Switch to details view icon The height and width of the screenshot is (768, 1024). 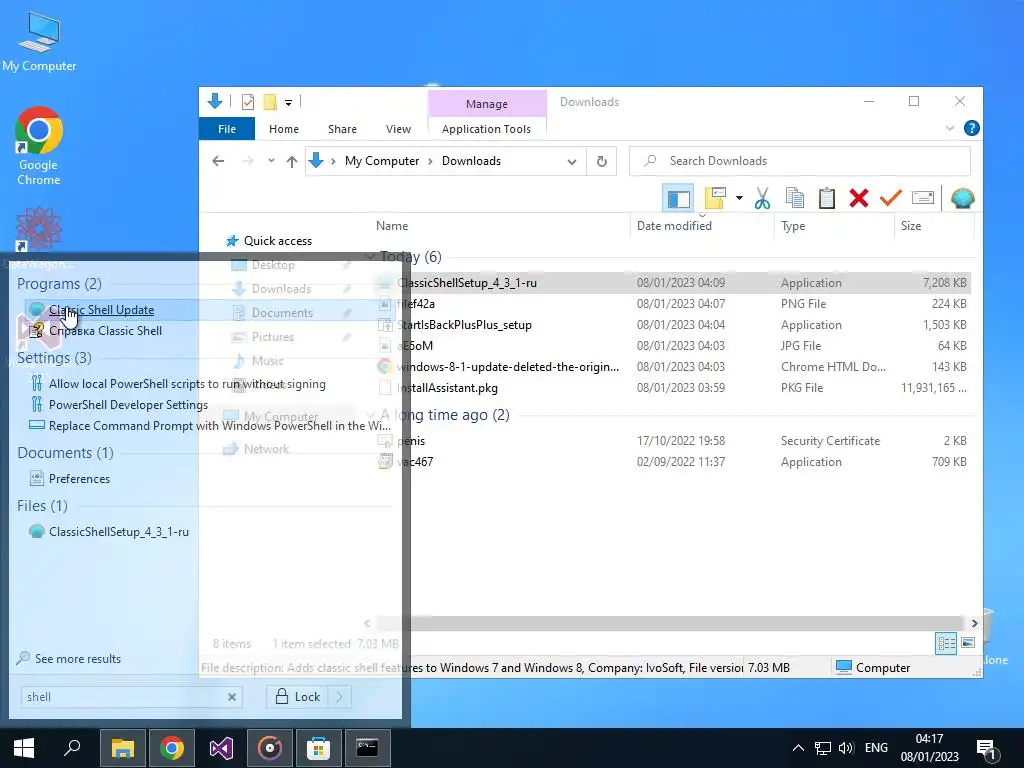click(946, 644)
